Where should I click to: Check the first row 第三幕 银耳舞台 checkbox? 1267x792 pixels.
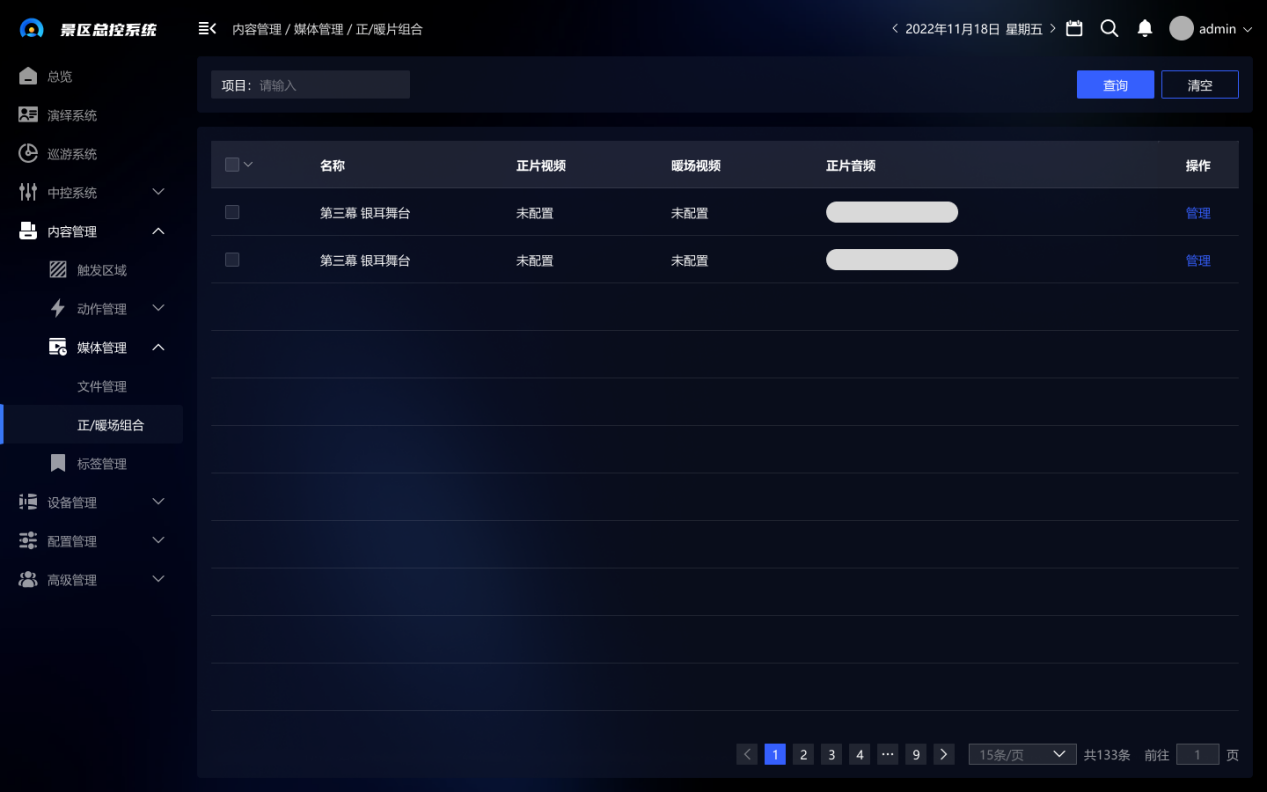(x=232, y=212)
